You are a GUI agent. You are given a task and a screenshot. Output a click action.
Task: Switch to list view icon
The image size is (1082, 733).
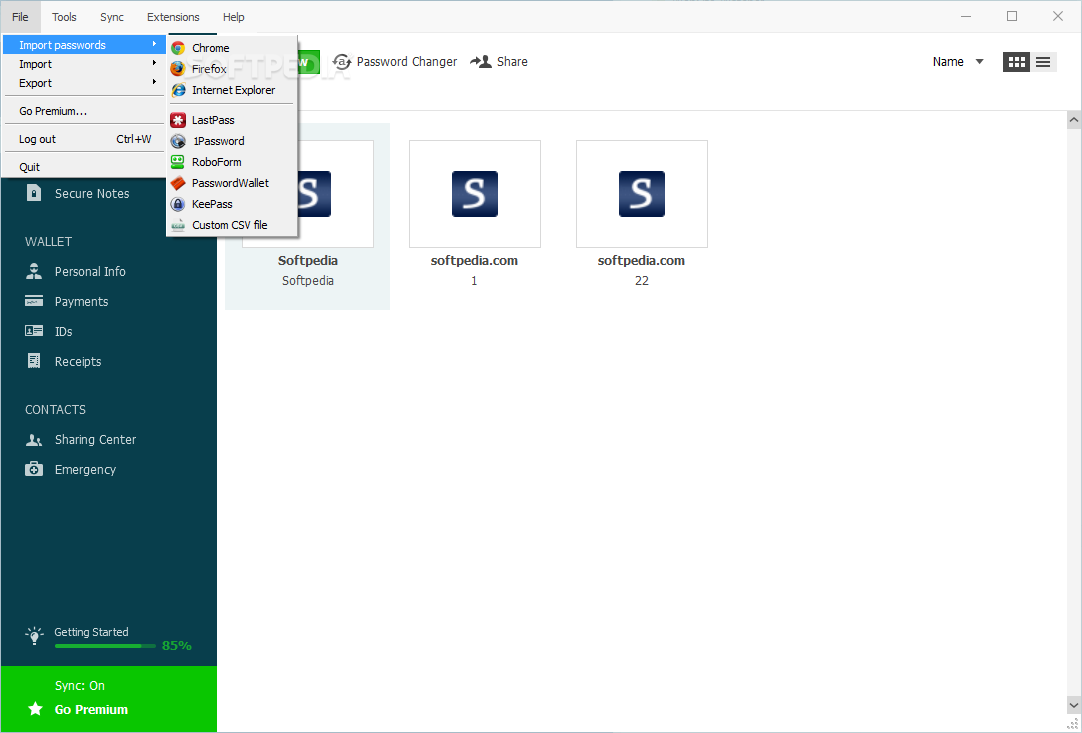click(1043, 62)
